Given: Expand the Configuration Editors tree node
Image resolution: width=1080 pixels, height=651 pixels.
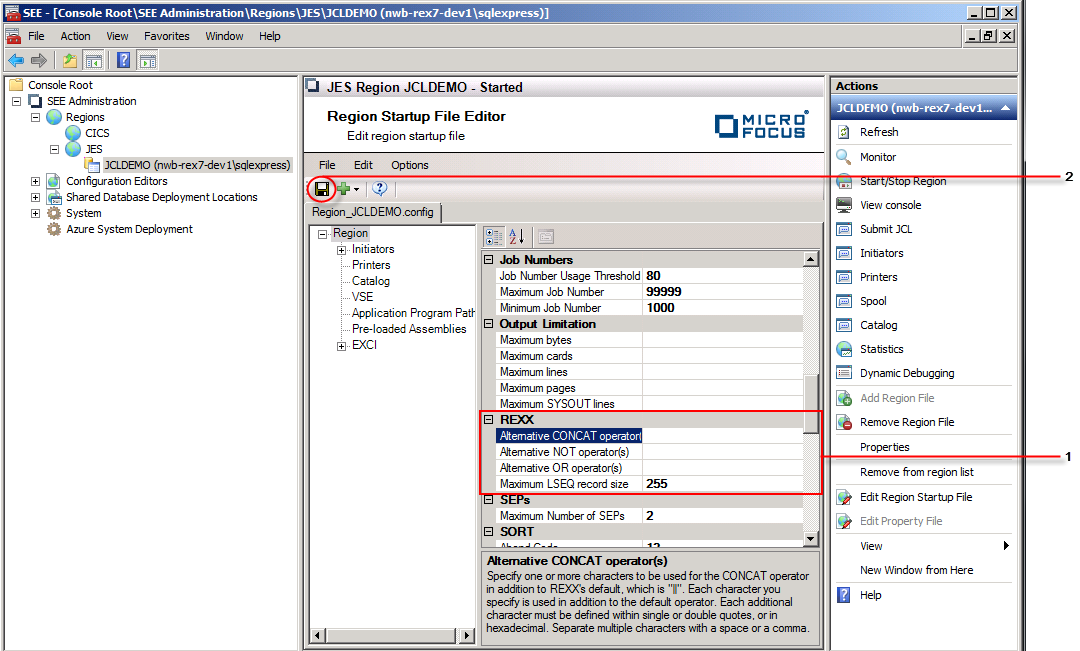Looking at the screenshot, I should pyautogui.click(x=36, y=181).
